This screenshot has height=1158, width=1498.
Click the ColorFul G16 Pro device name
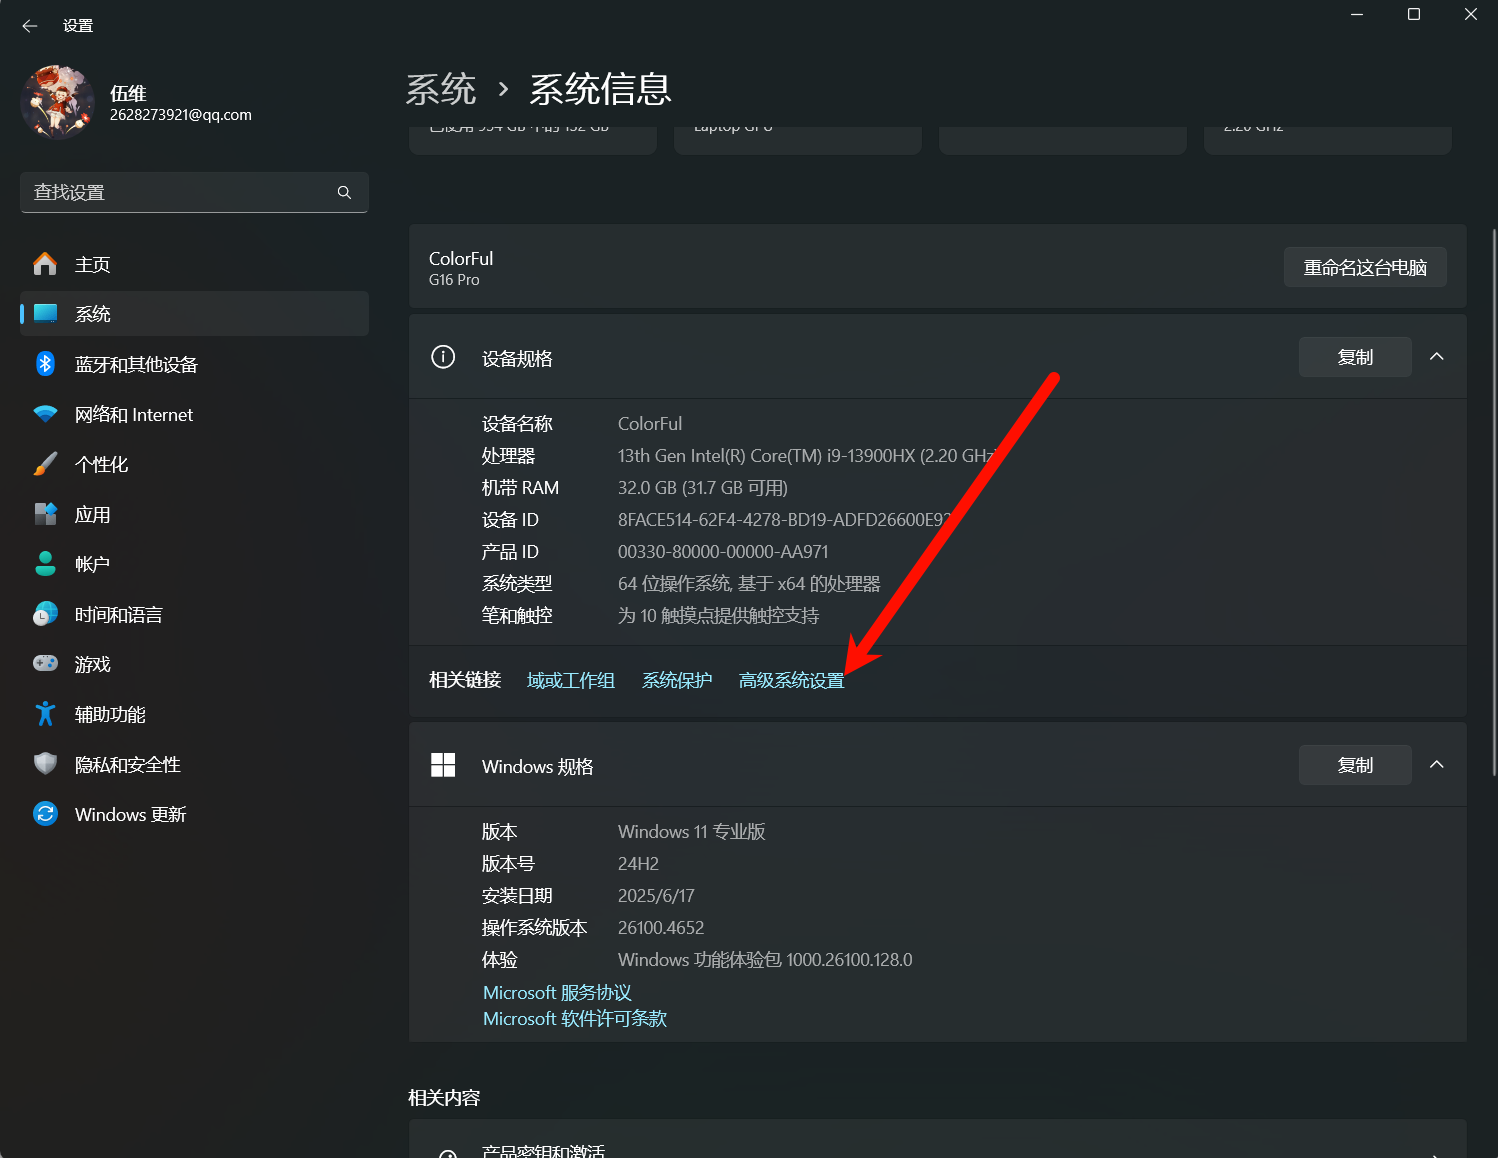pos(461,267)
